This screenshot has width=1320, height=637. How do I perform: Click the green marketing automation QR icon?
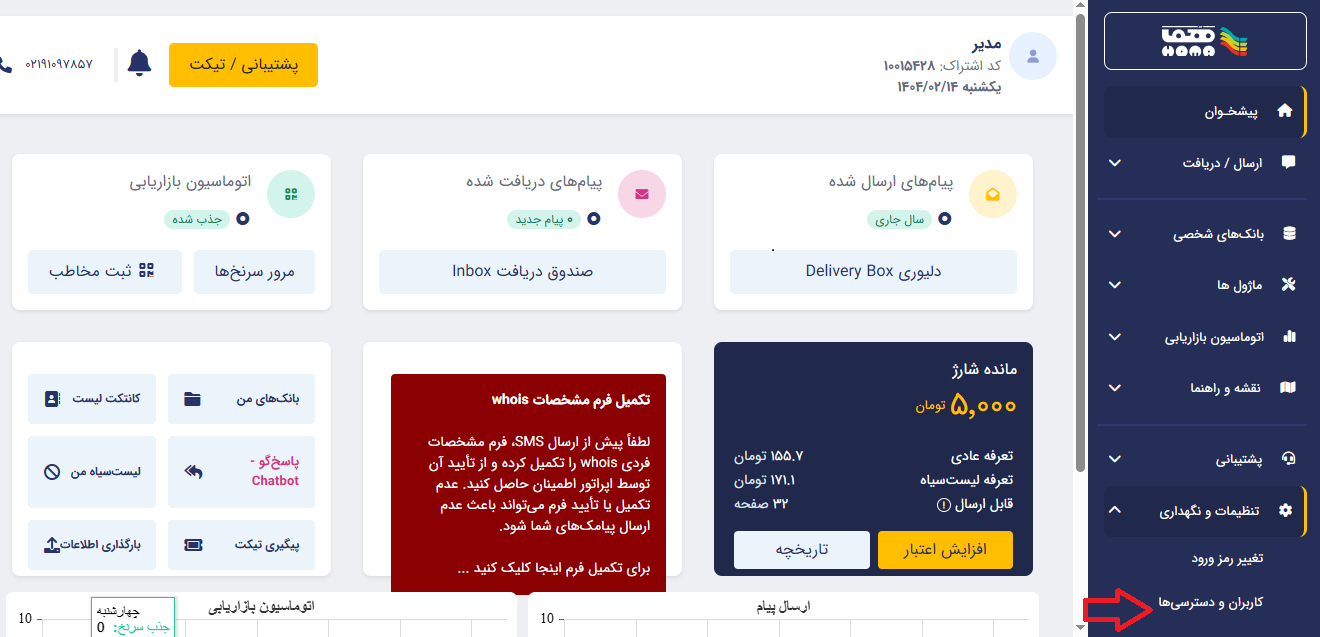point(291,194)
